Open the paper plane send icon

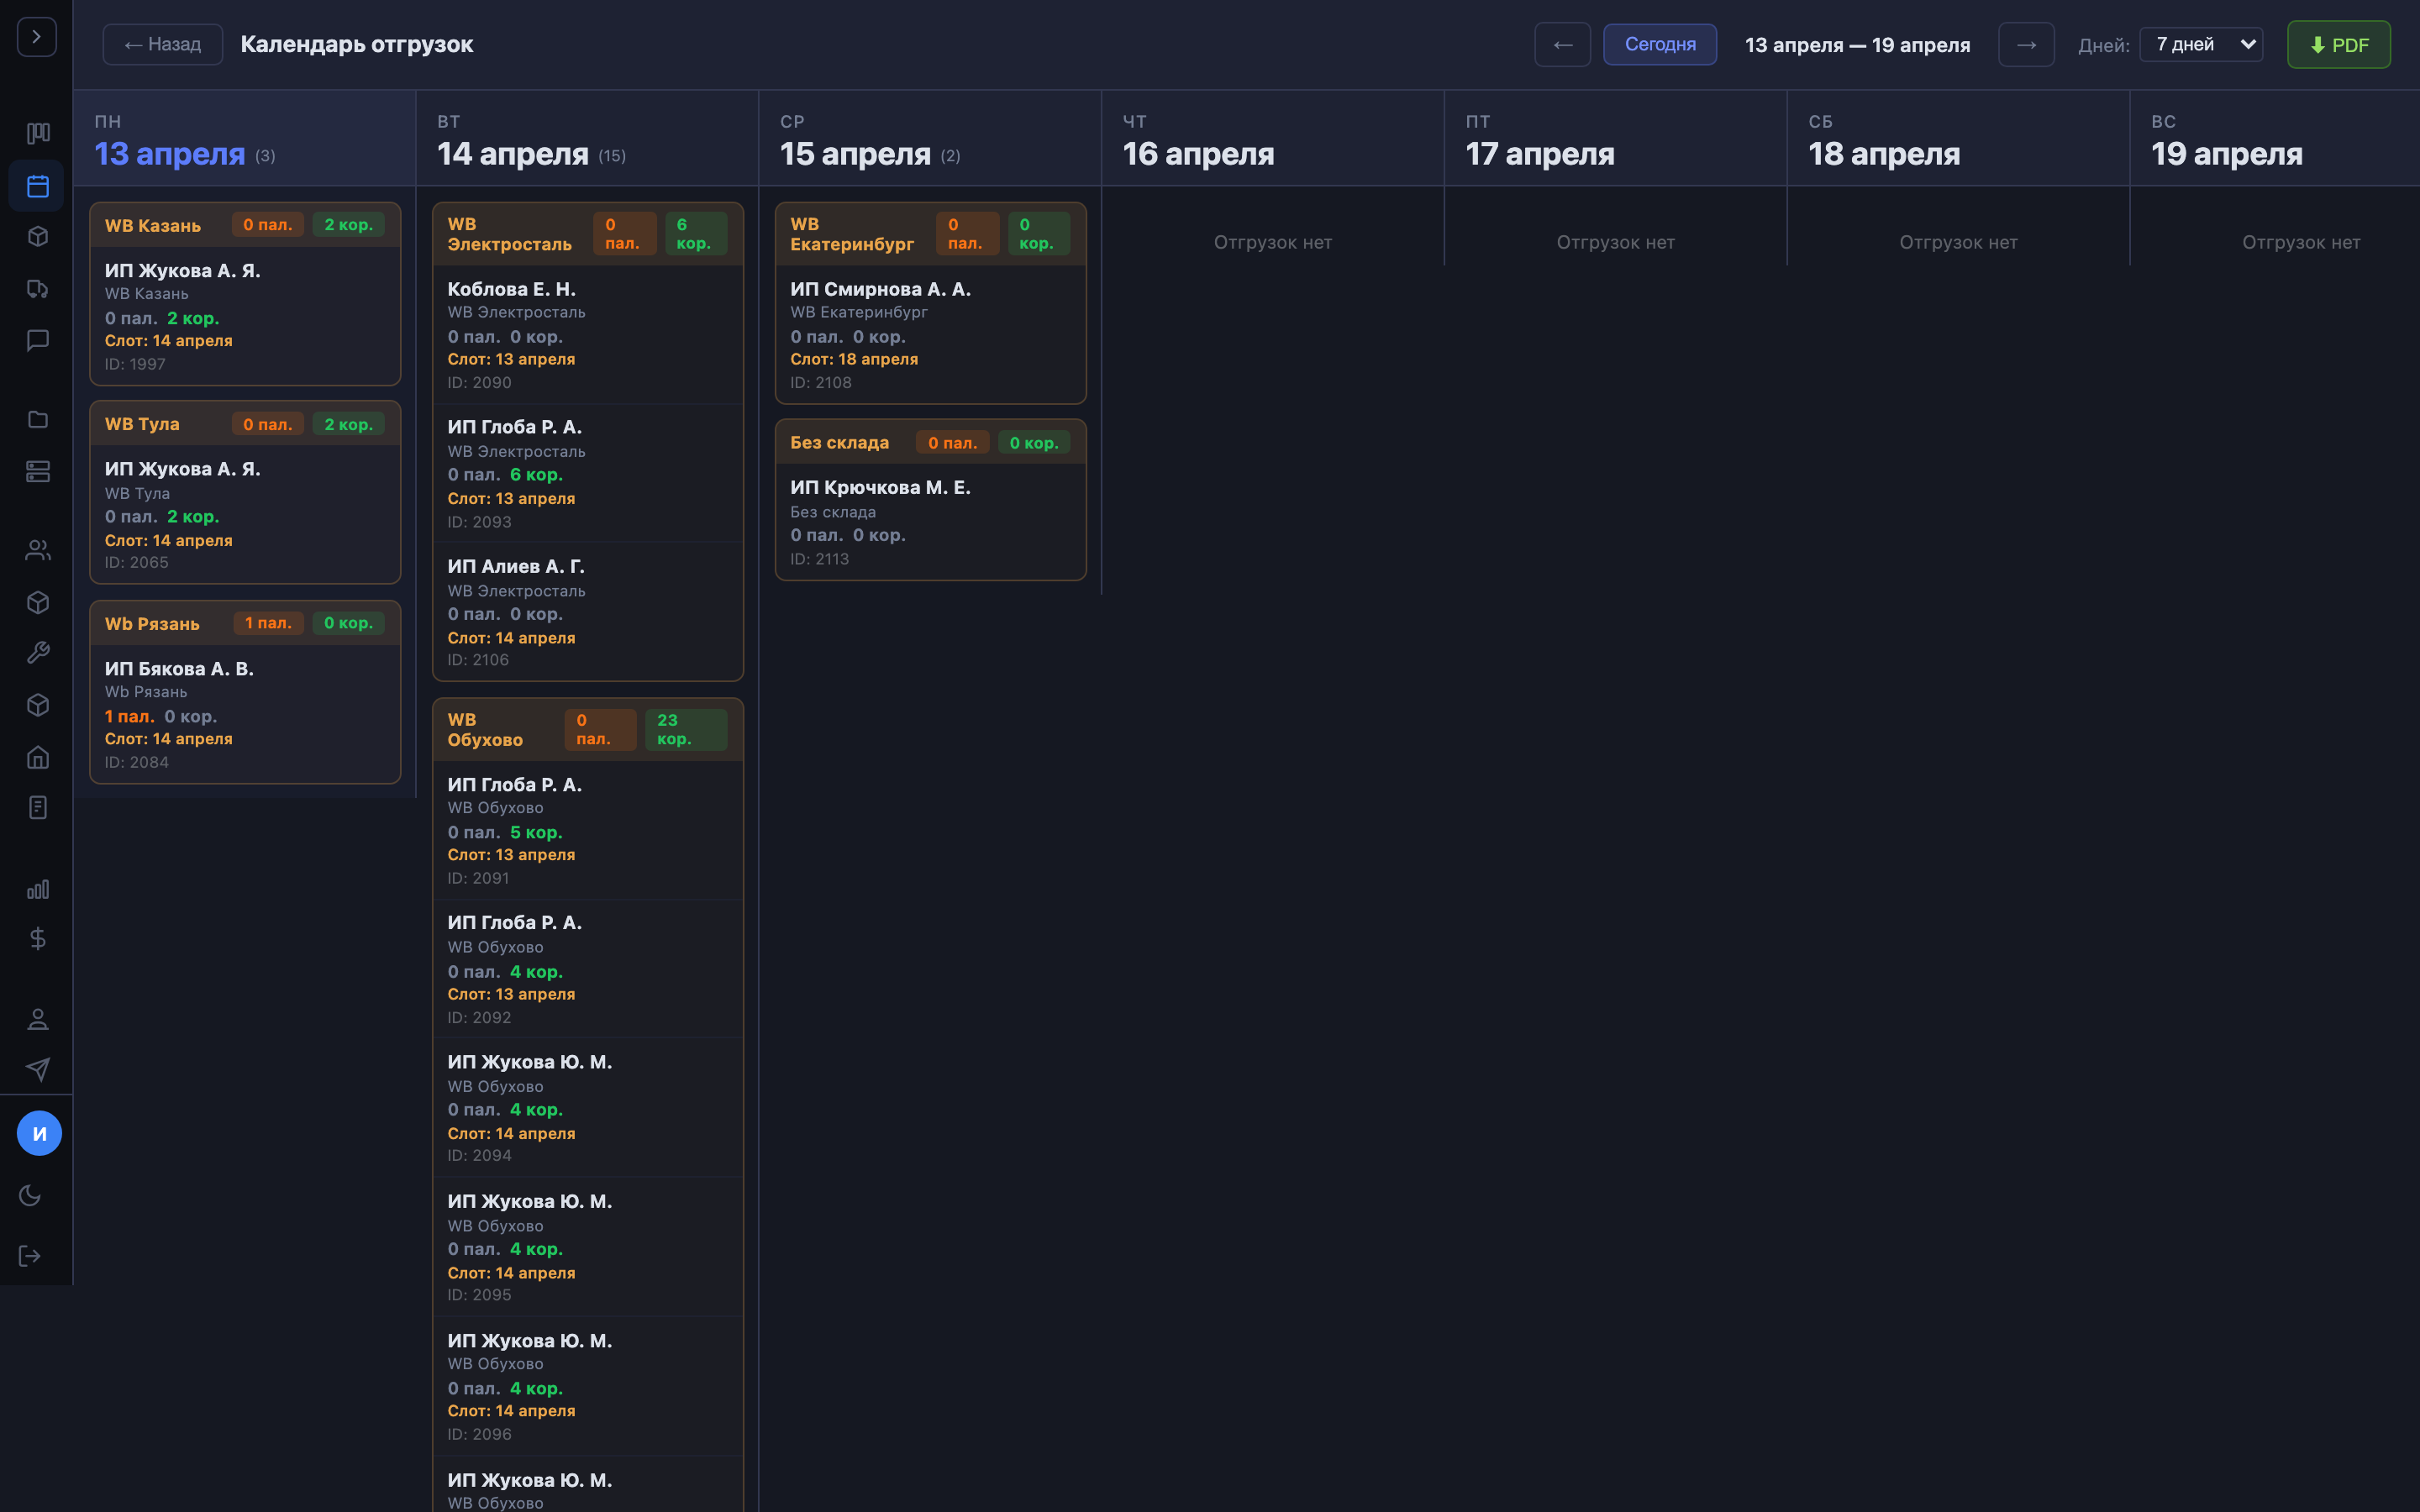pyautogui.click(x=38, y=1069)
